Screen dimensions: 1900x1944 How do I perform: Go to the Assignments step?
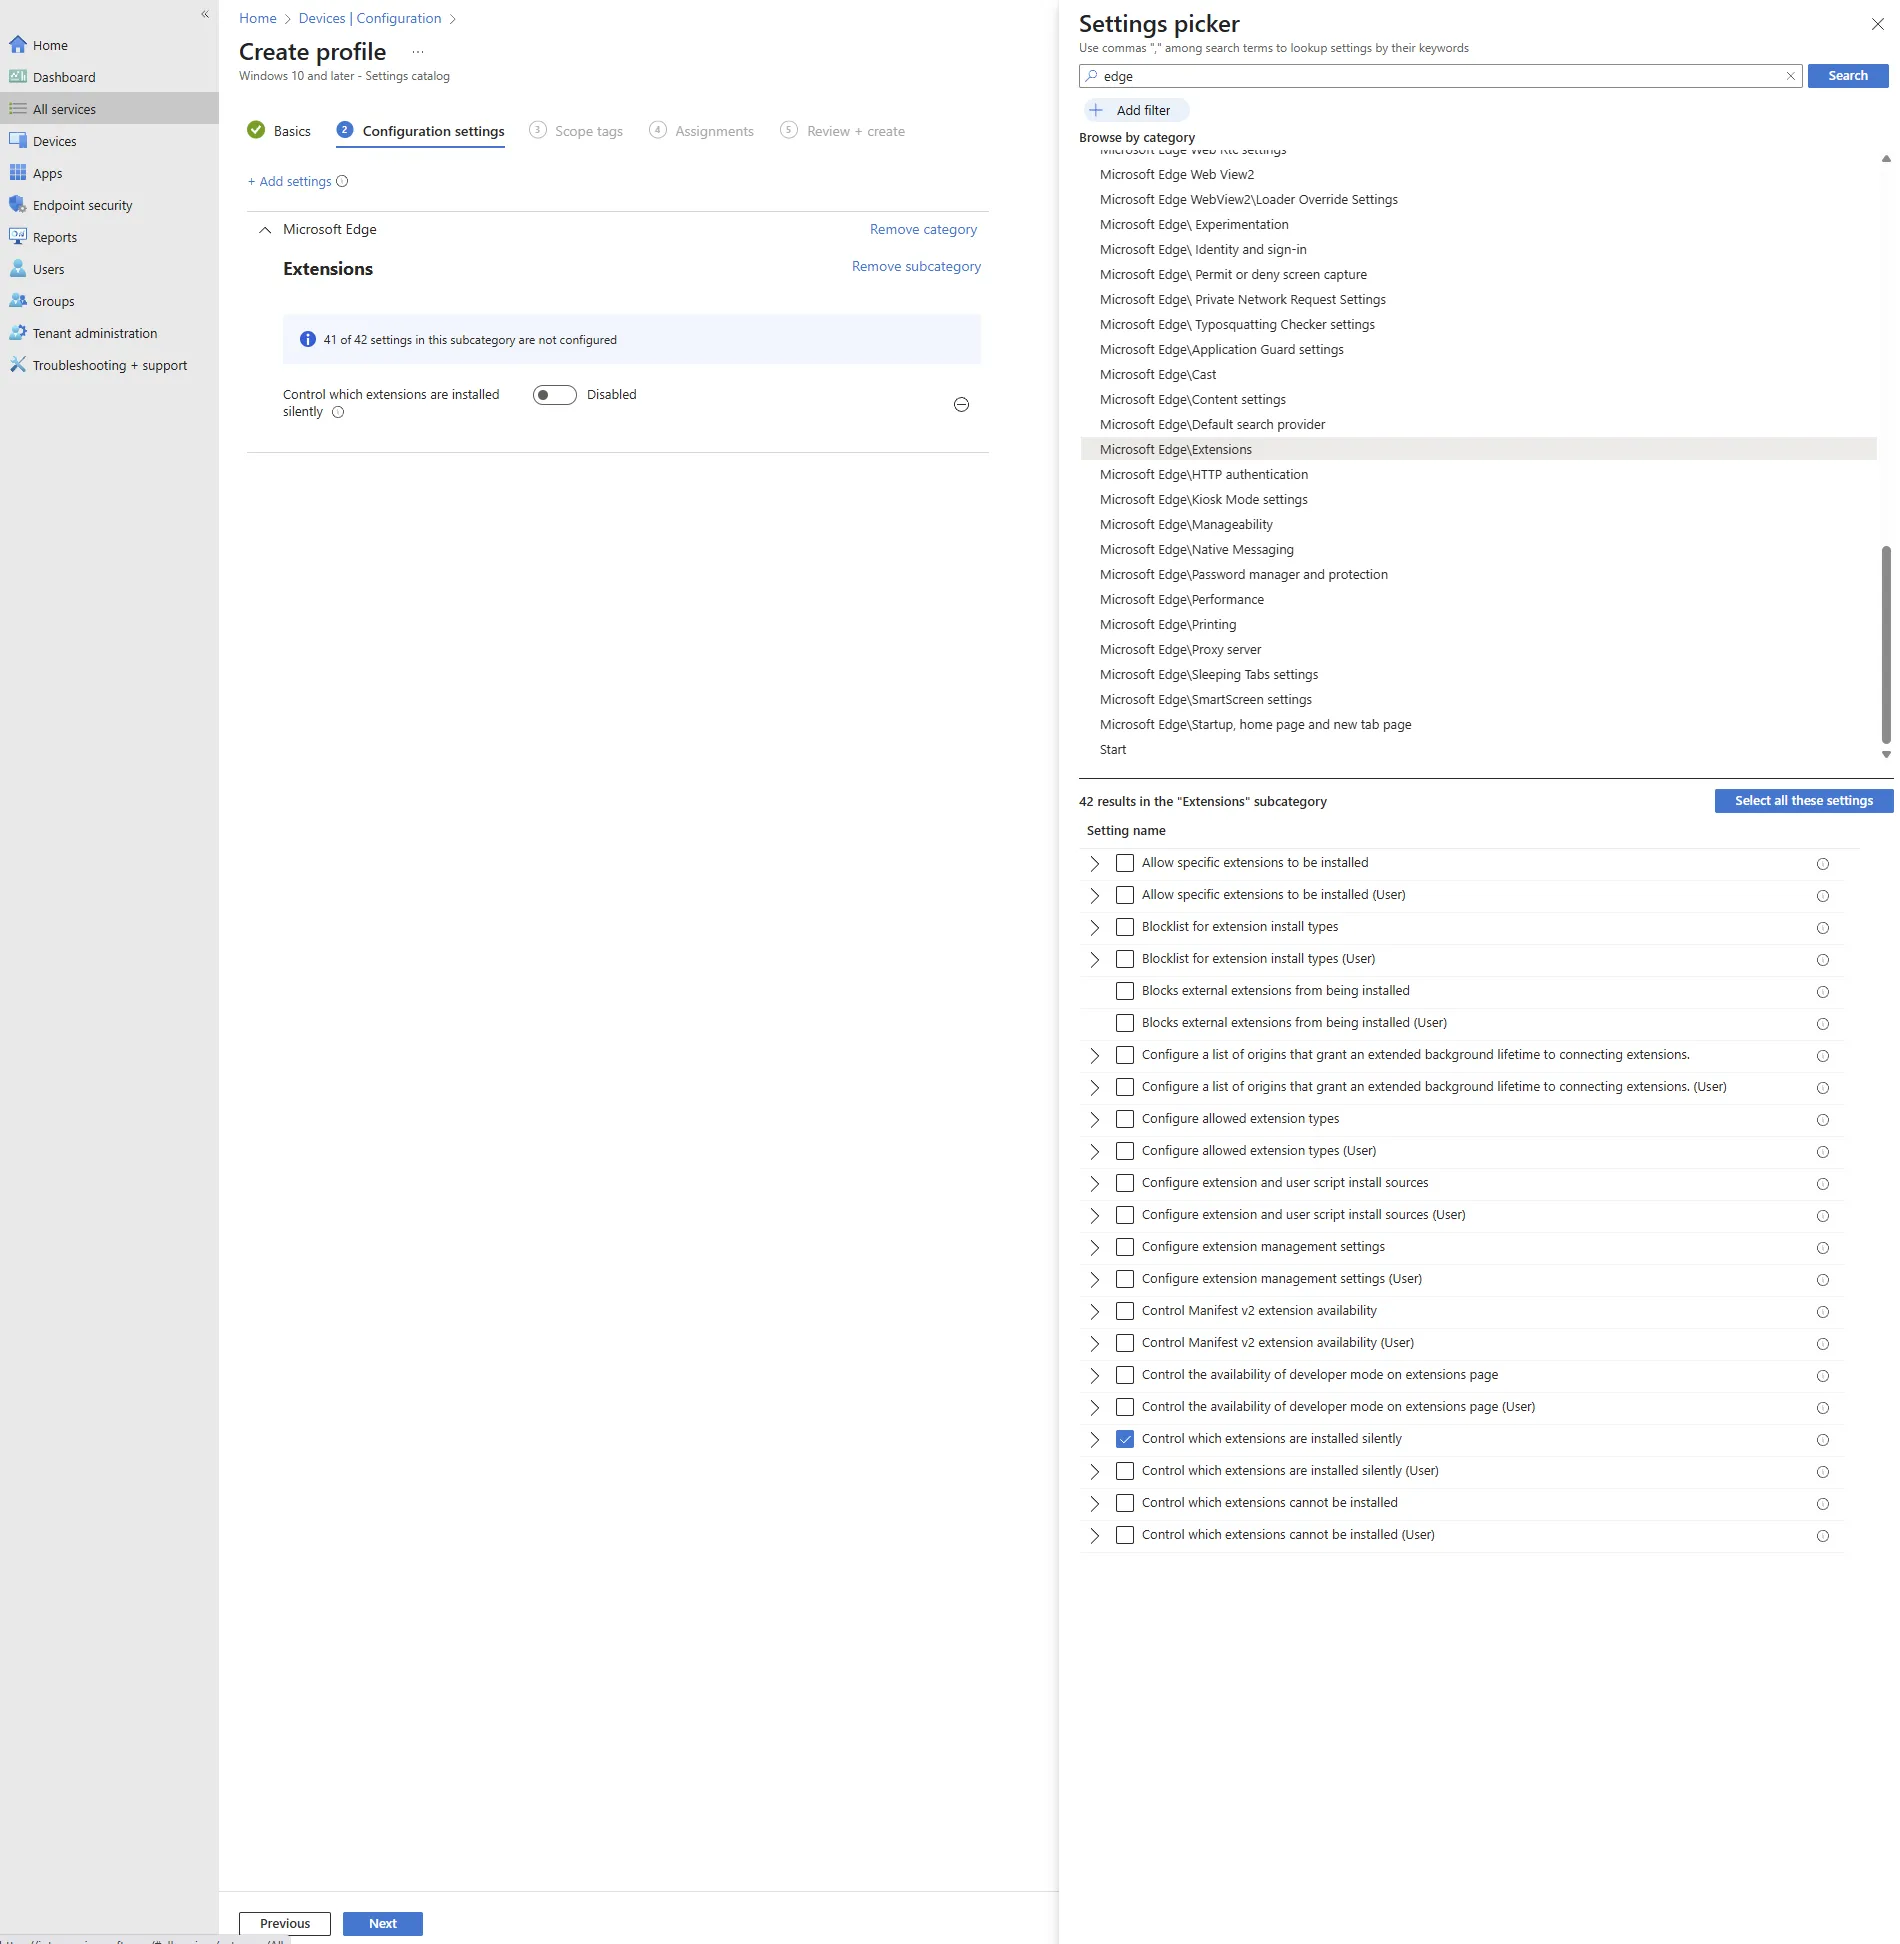[x=702, y=131]
